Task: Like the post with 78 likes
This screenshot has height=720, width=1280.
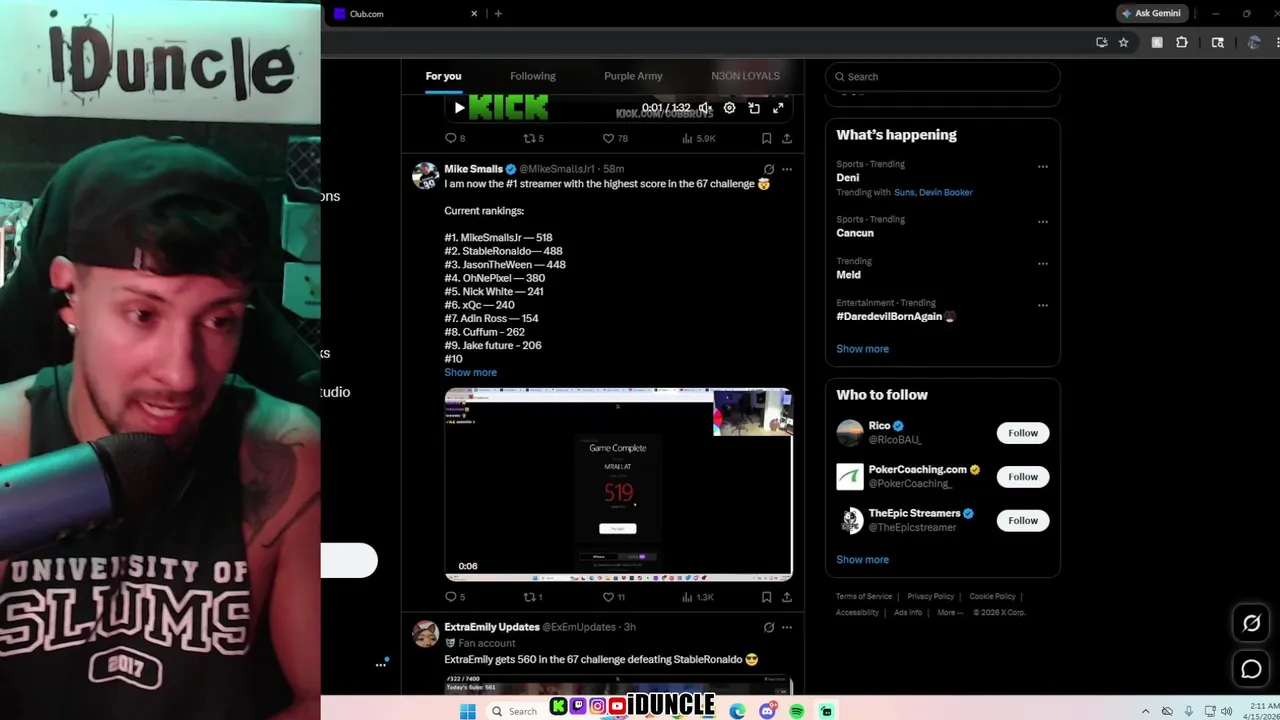Action: pos(615,138)
